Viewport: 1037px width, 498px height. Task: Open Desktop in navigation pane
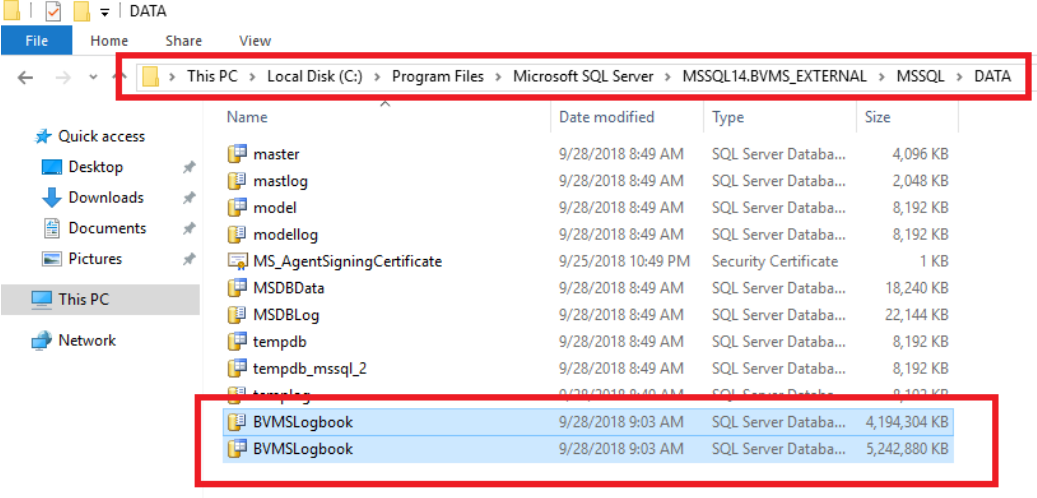[95, 167]
